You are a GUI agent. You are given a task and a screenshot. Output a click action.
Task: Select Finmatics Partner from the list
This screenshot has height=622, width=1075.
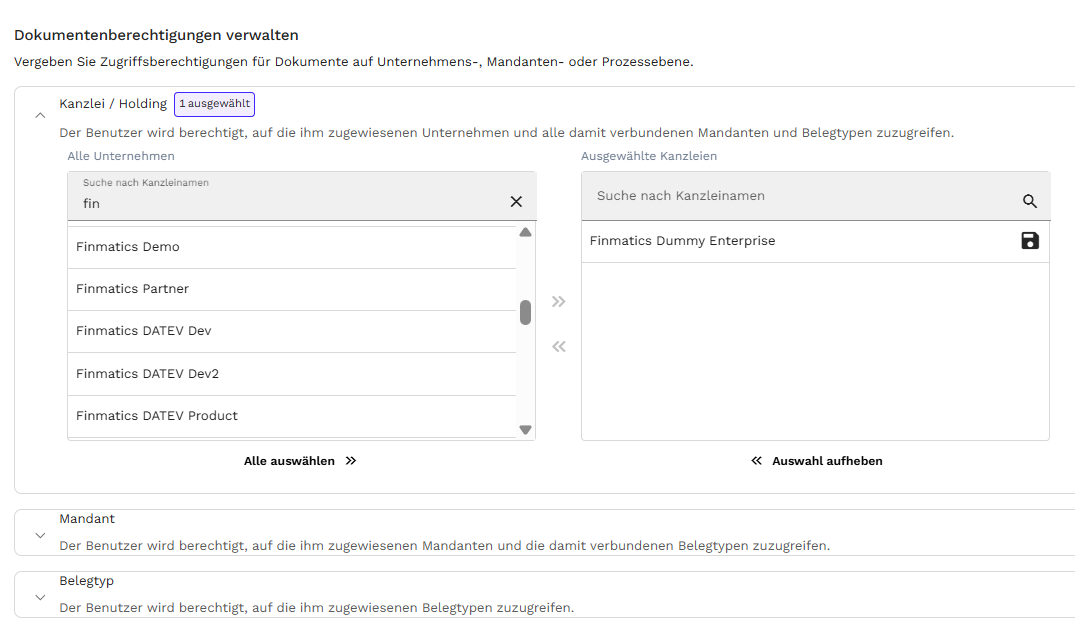pyautogui.click(x=132, y=289)
